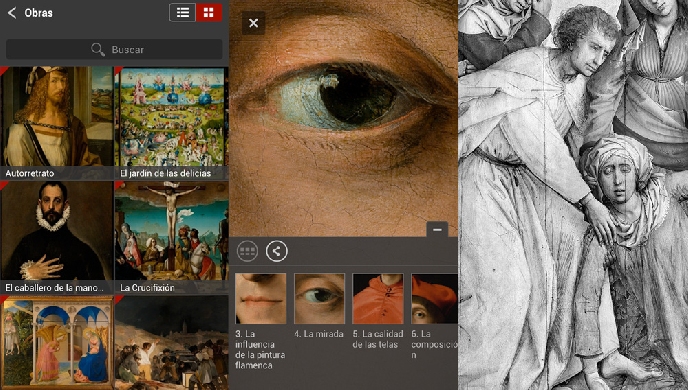Click the 'Obras' header title

tap(39, 13)
